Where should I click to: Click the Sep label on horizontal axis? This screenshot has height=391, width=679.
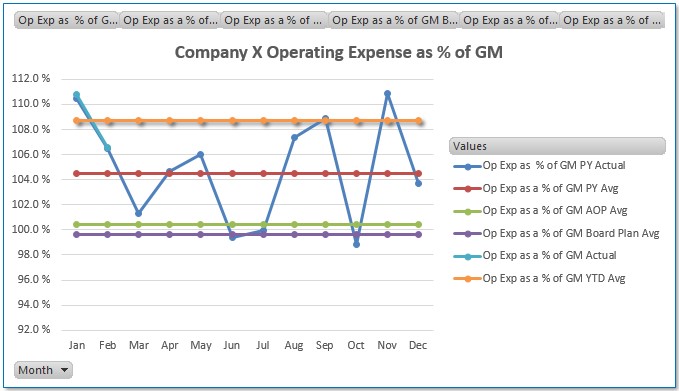(x=325, y=346)
